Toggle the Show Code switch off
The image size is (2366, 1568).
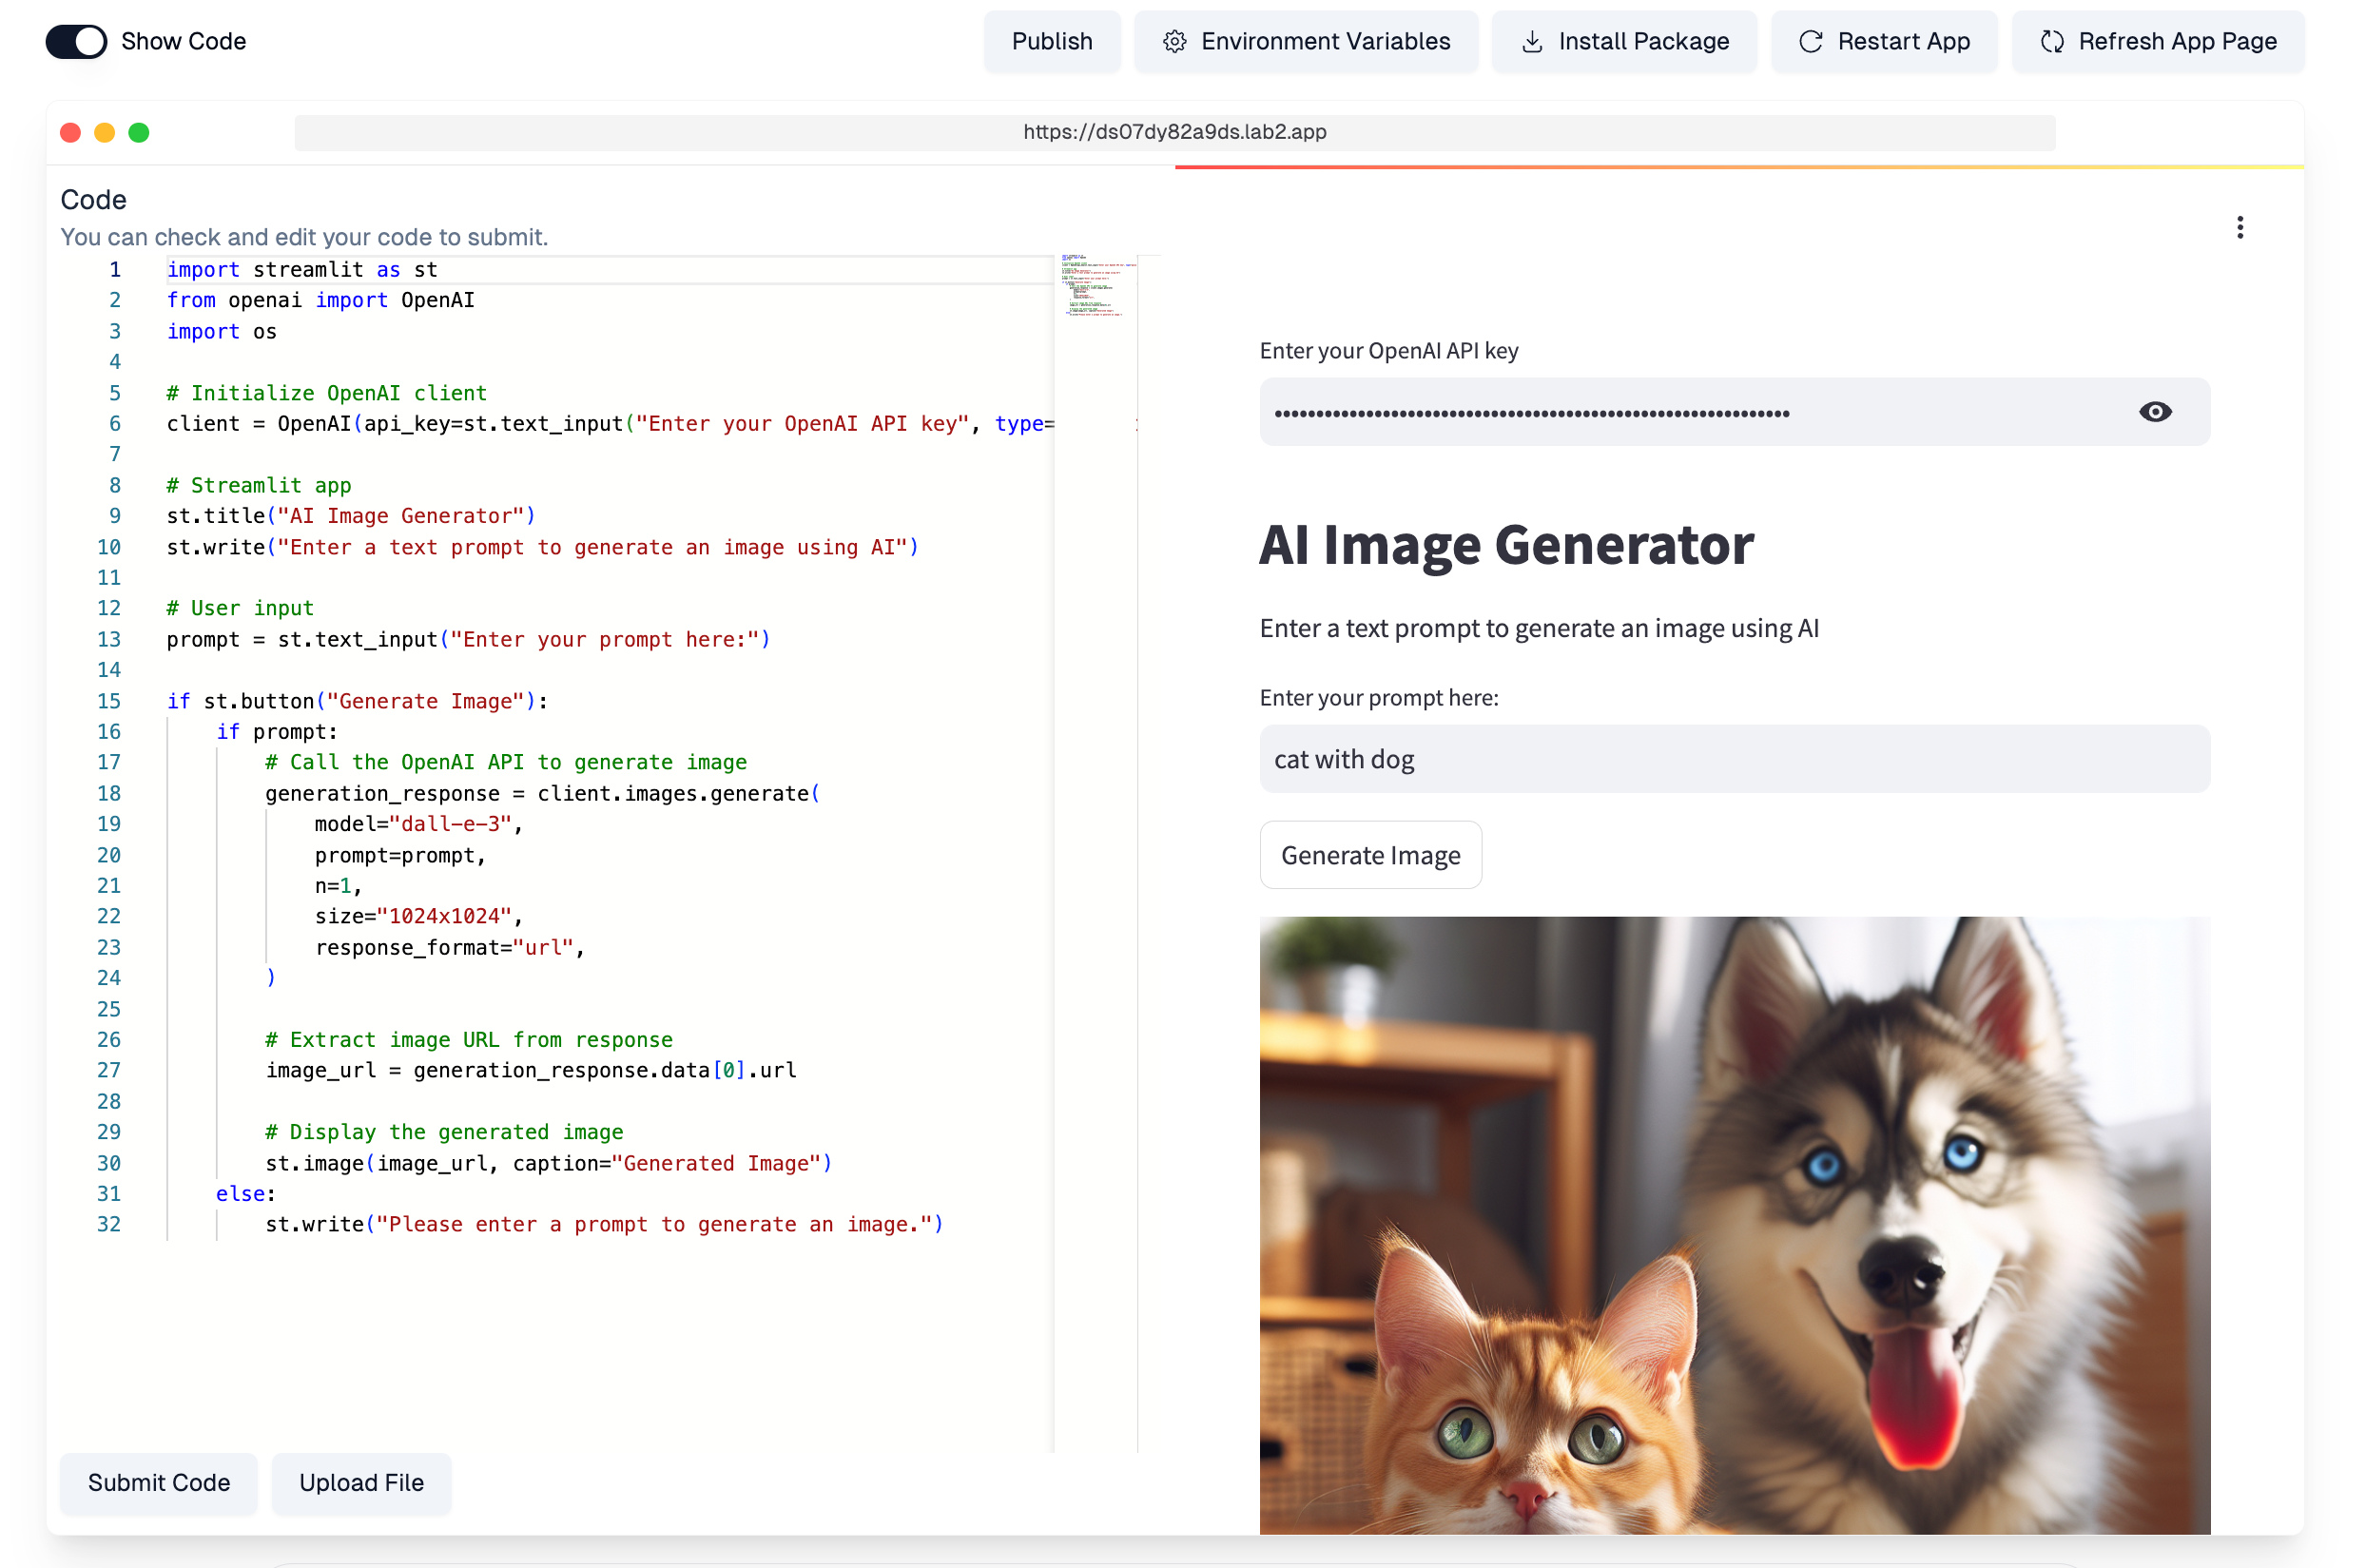click(x=76, y=41)
